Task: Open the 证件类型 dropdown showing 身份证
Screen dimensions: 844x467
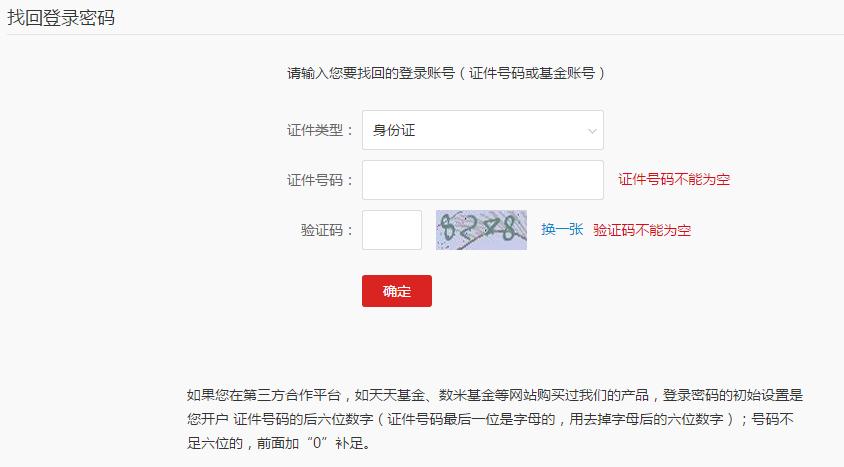Action: pos(482,130)
